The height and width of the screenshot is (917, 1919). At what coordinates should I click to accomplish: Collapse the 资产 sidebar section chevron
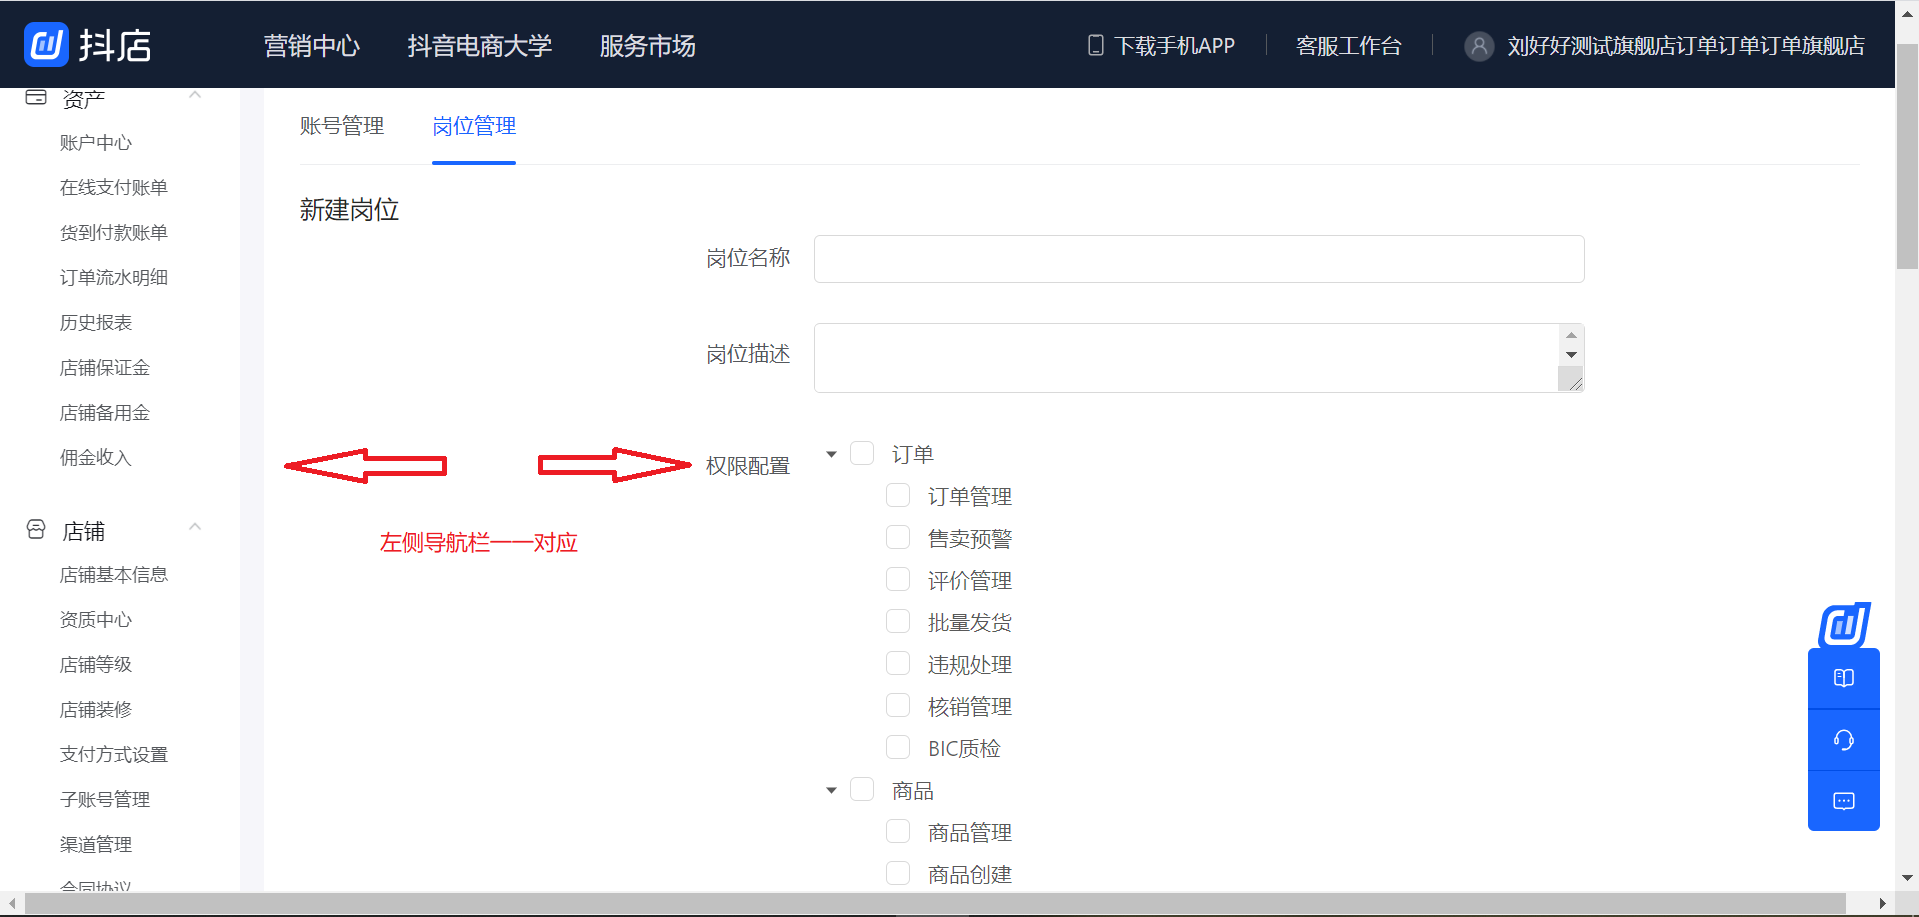(195, 96)
